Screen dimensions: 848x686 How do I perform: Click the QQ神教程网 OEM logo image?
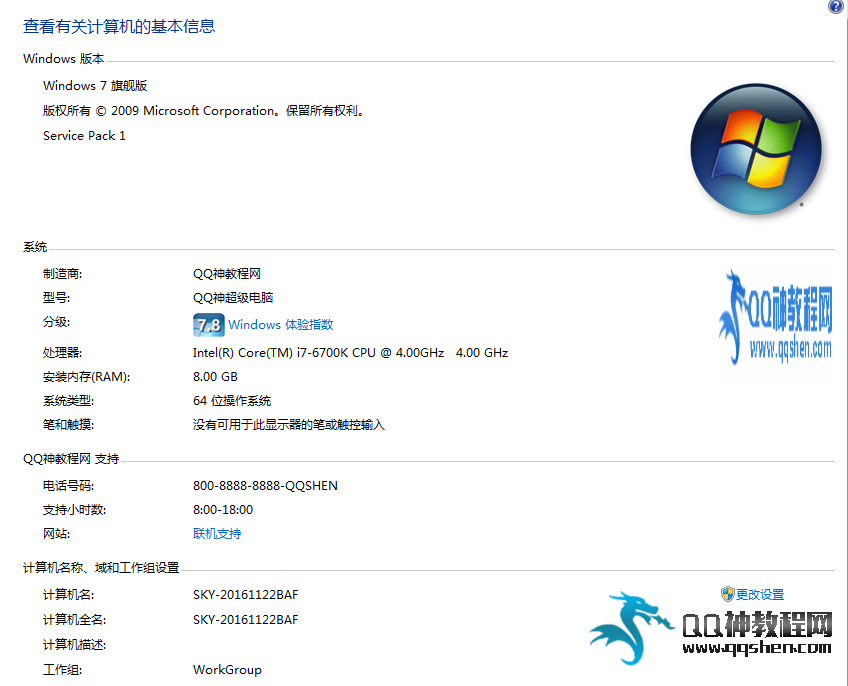click(776, 318)
